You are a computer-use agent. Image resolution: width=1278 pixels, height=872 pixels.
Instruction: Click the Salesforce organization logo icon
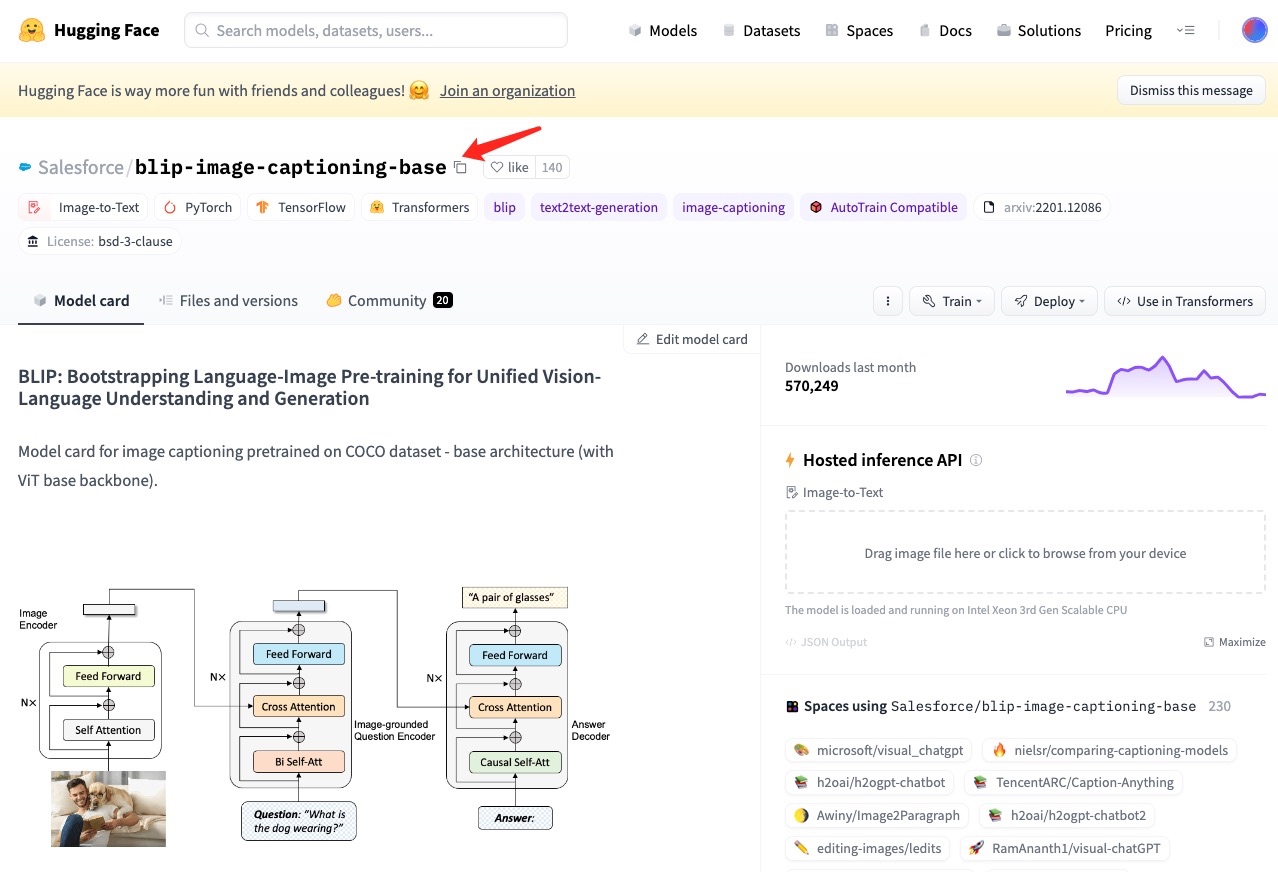click(25, 167)
